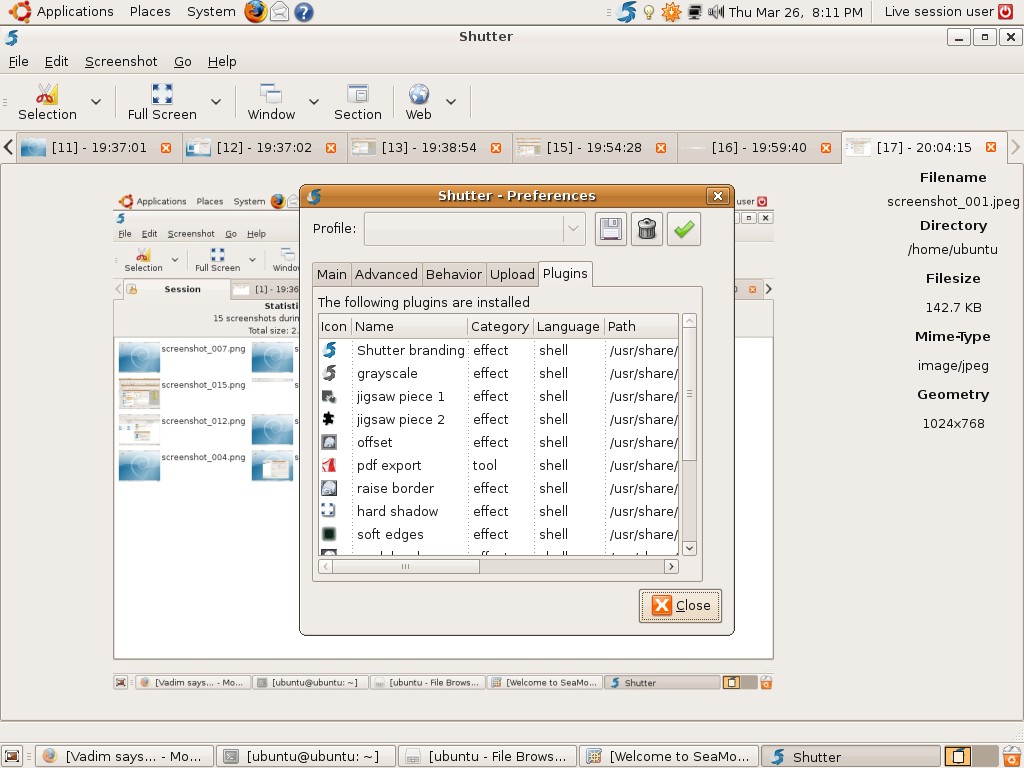
Task: Sort plugins by Language column header
Action: click(x=568, y=326)
